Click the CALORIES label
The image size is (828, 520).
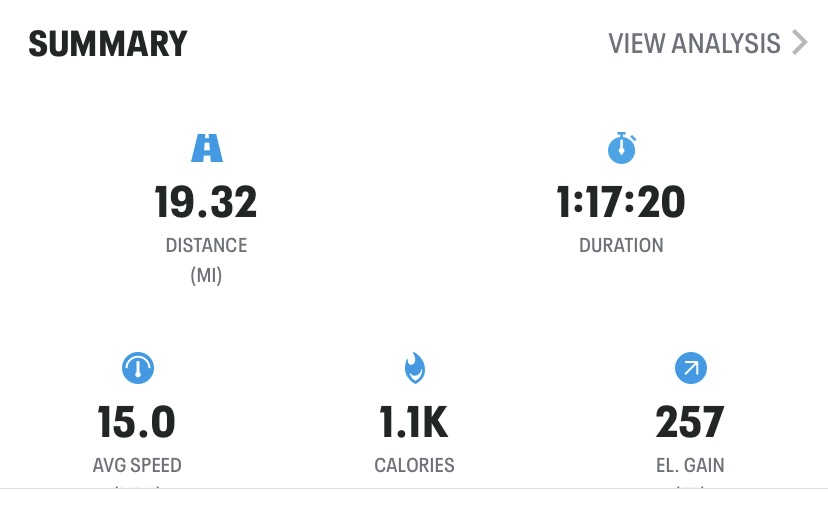(415, 465)
